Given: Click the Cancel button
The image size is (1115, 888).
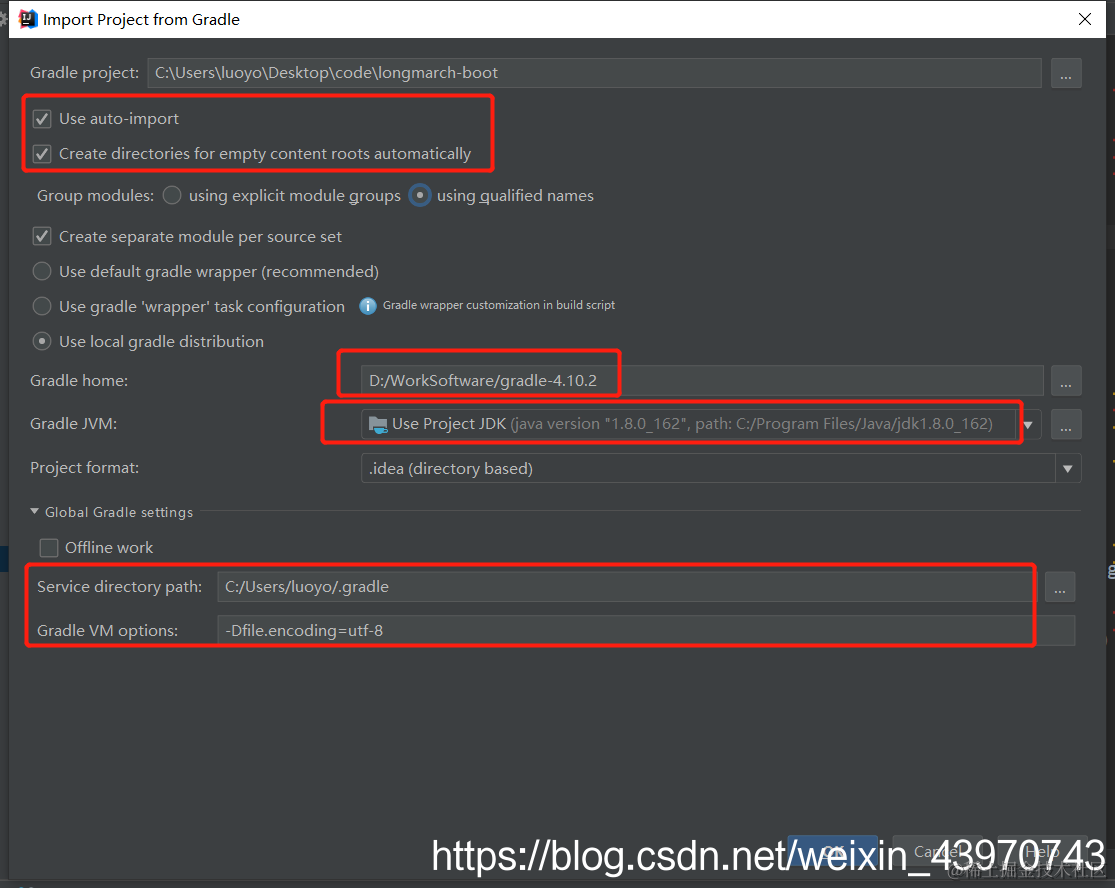Looking at the screenshot, I should click(x=937, y=852).
